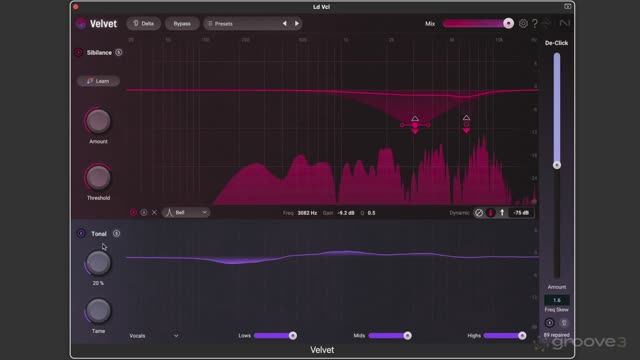Click the Q 0.5 value
This screenshot has width=640, height=360.
[x=371, y=213]
